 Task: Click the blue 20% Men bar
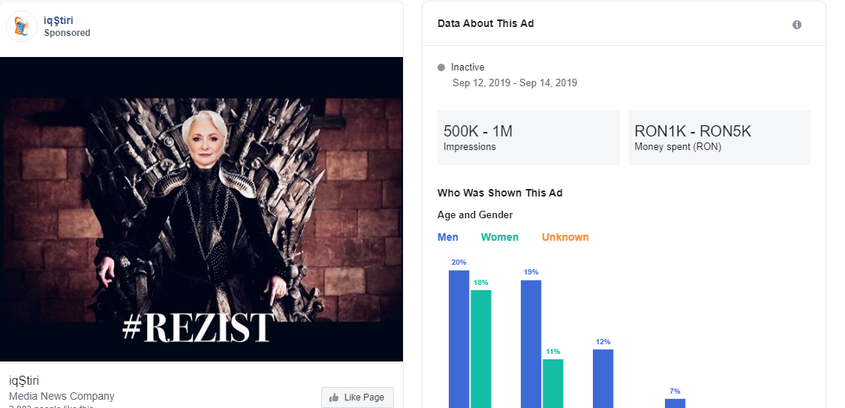coord(459,338)
